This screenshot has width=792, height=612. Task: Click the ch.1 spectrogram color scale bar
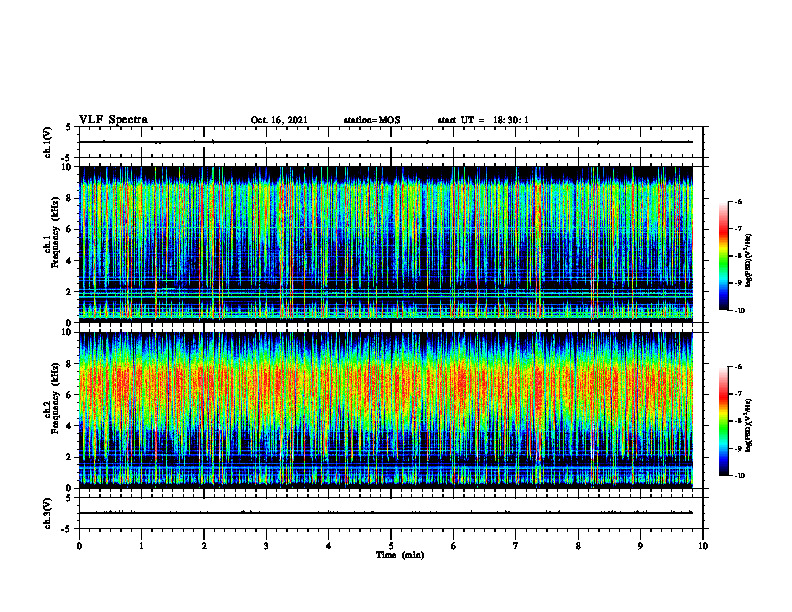(724, 256)
